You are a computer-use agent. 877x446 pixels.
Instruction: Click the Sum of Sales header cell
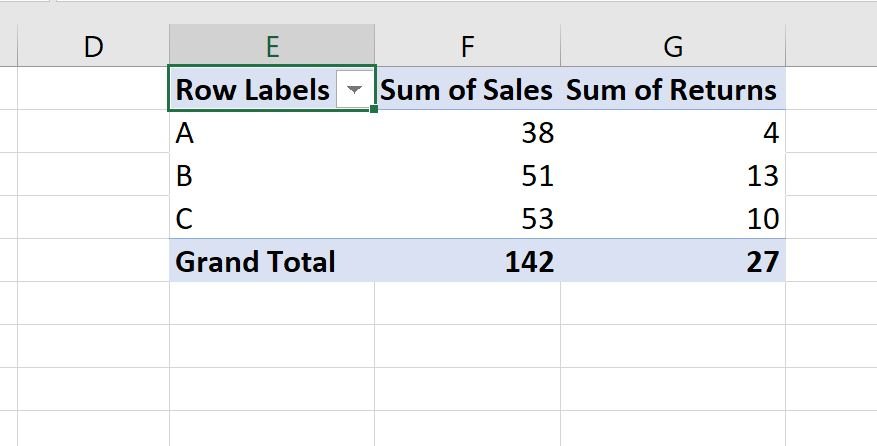[467, 90]
